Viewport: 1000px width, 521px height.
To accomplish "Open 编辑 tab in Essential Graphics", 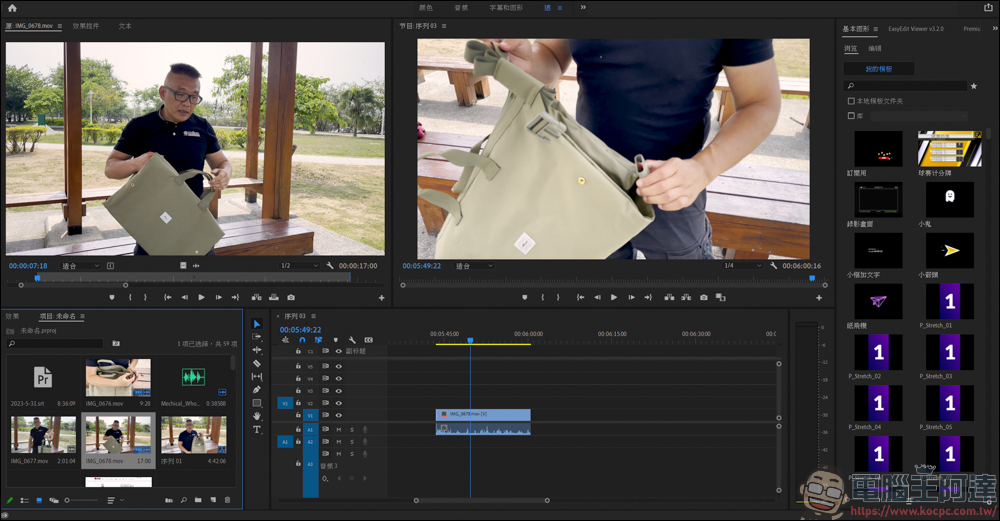I will (x=874, y=48).
